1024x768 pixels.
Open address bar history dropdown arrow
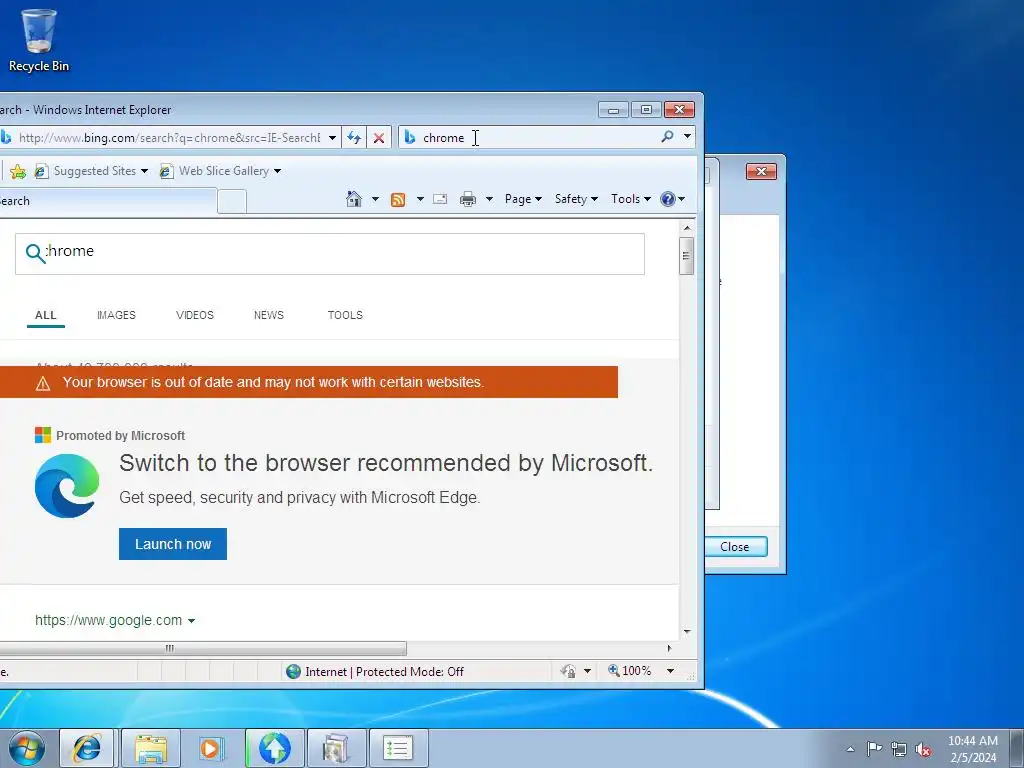tap(332, 138)
